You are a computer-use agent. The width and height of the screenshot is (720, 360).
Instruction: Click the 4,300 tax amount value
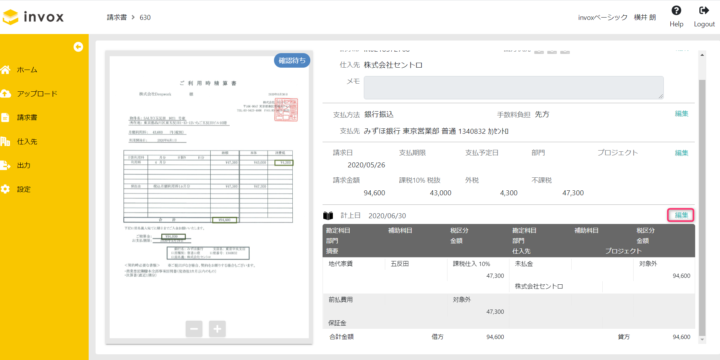[x=509, y=193]
